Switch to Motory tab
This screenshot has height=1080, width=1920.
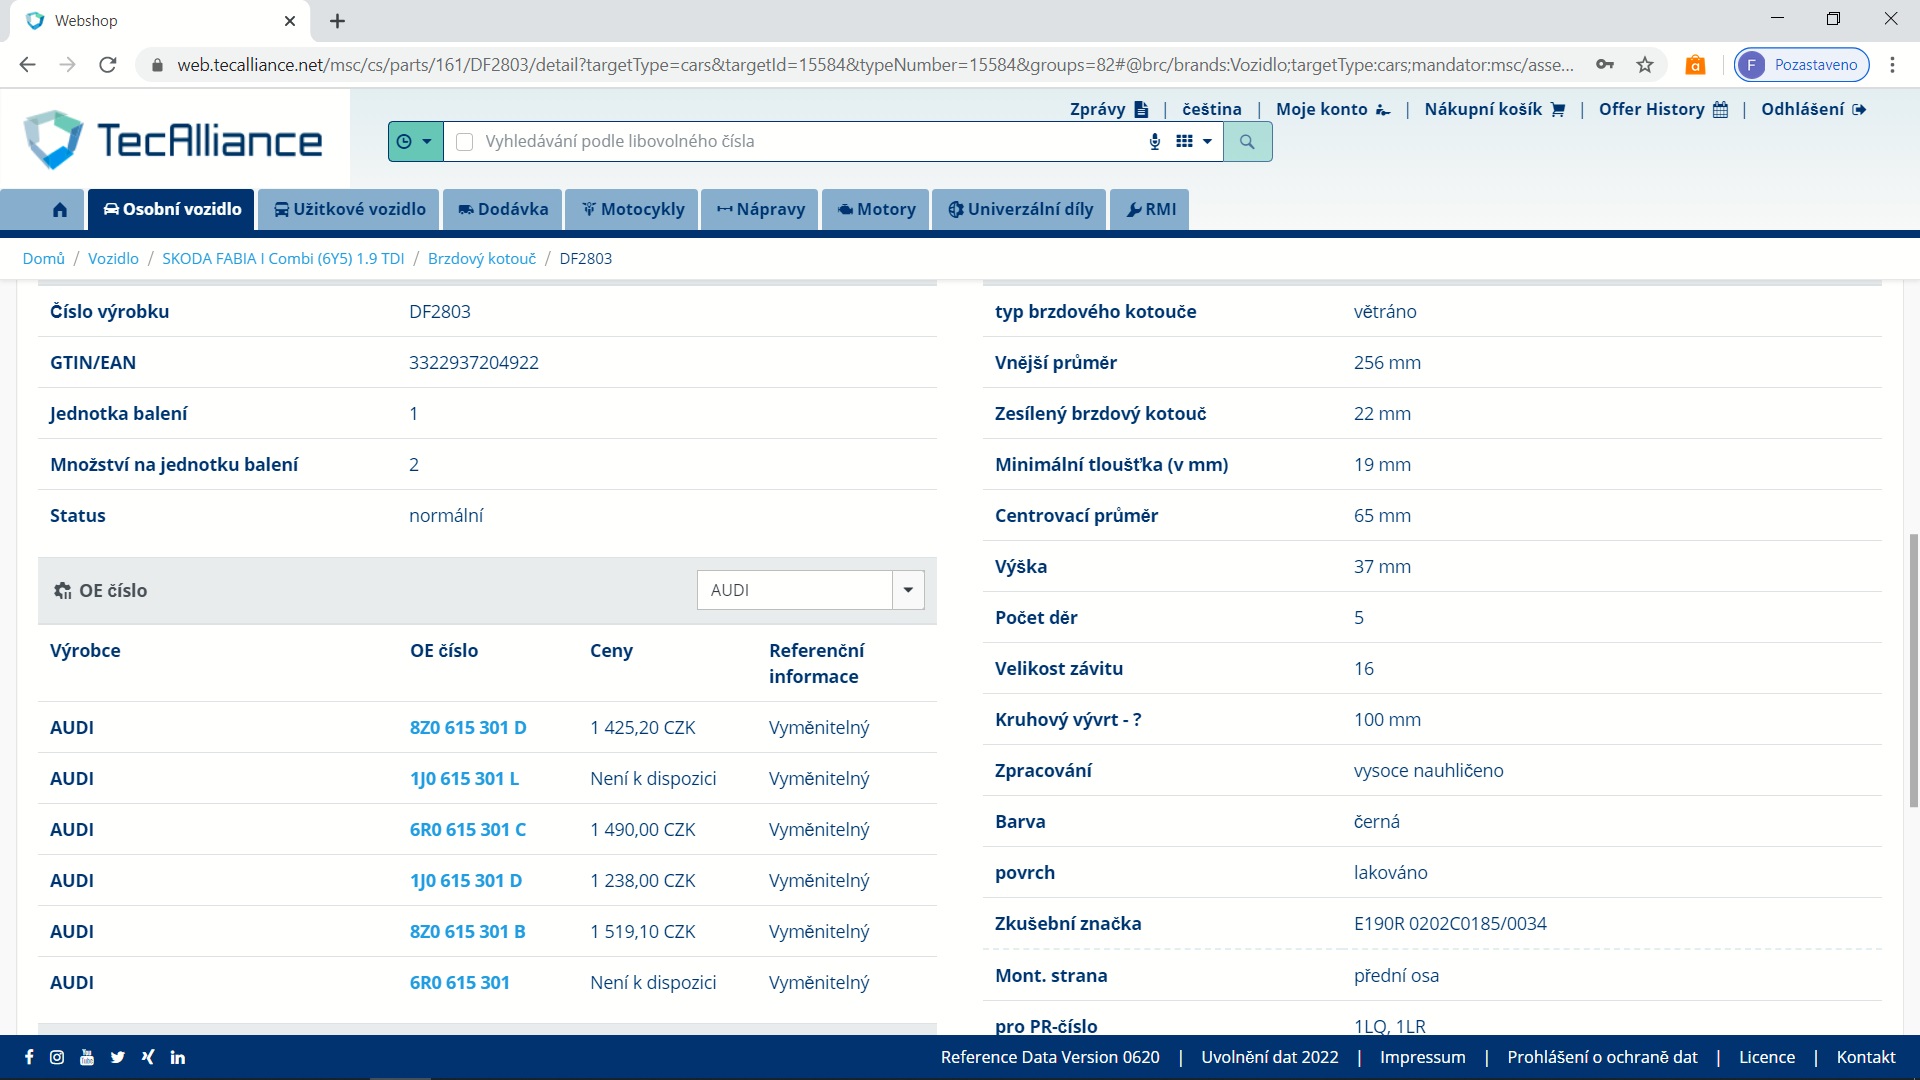tap(876, 209)
